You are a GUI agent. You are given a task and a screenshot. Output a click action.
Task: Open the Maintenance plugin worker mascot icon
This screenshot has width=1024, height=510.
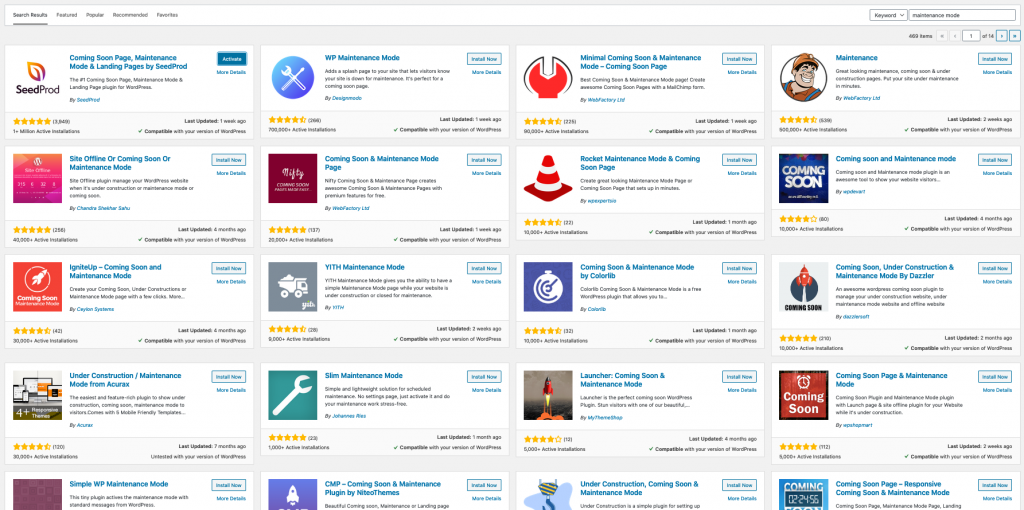[803, 77]
